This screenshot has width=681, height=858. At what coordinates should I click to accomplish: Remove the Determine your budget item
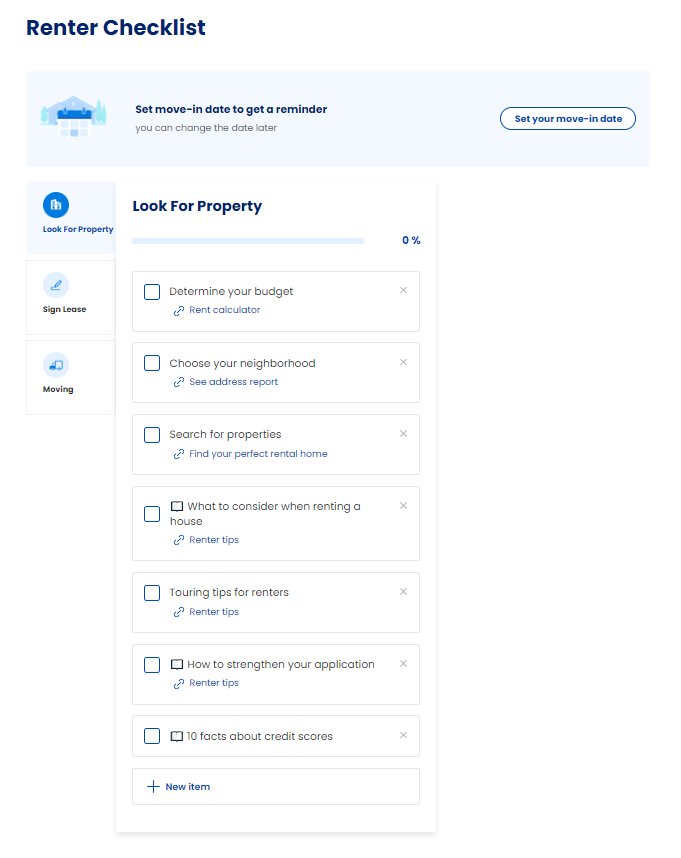click(x=403, y=290)
